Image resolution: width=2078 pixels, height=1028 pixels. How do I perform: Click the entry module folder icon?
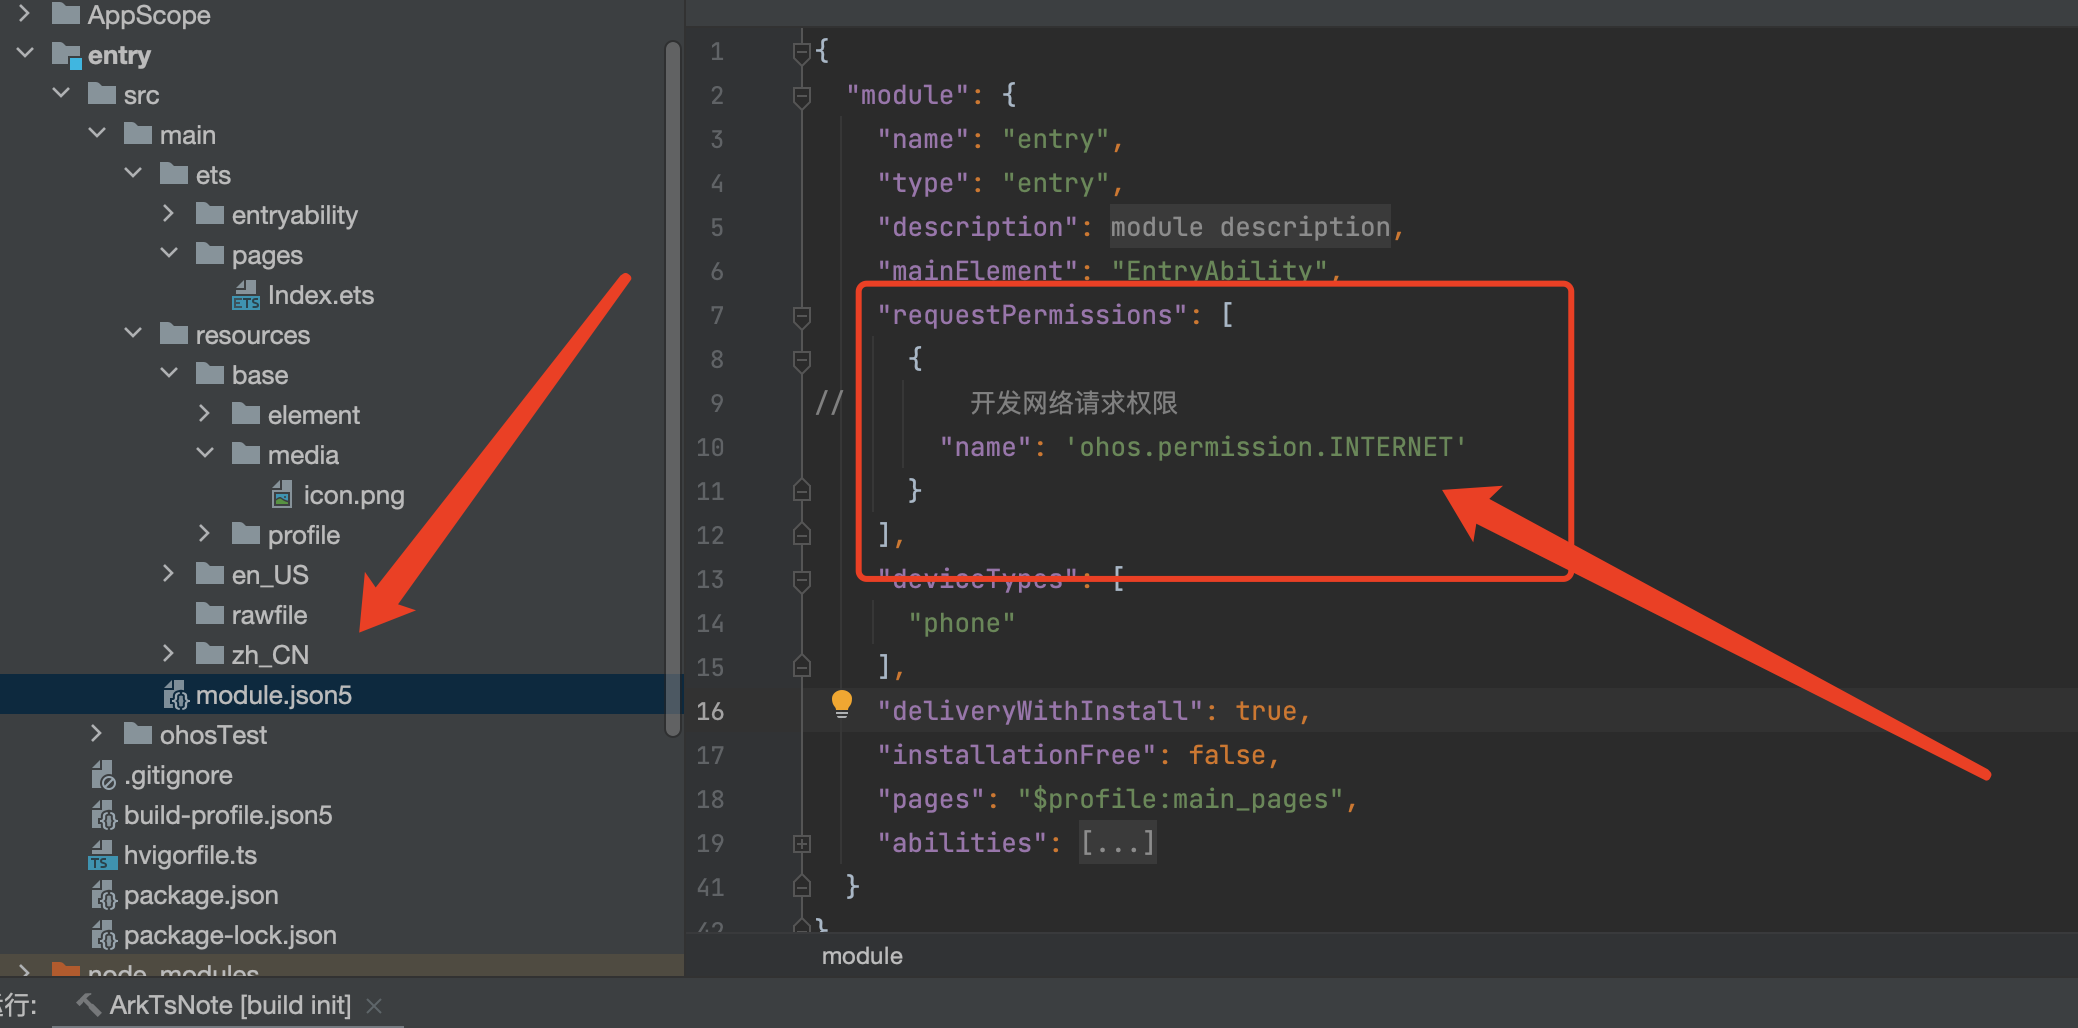pyautogui.click(x=66, y=55)
